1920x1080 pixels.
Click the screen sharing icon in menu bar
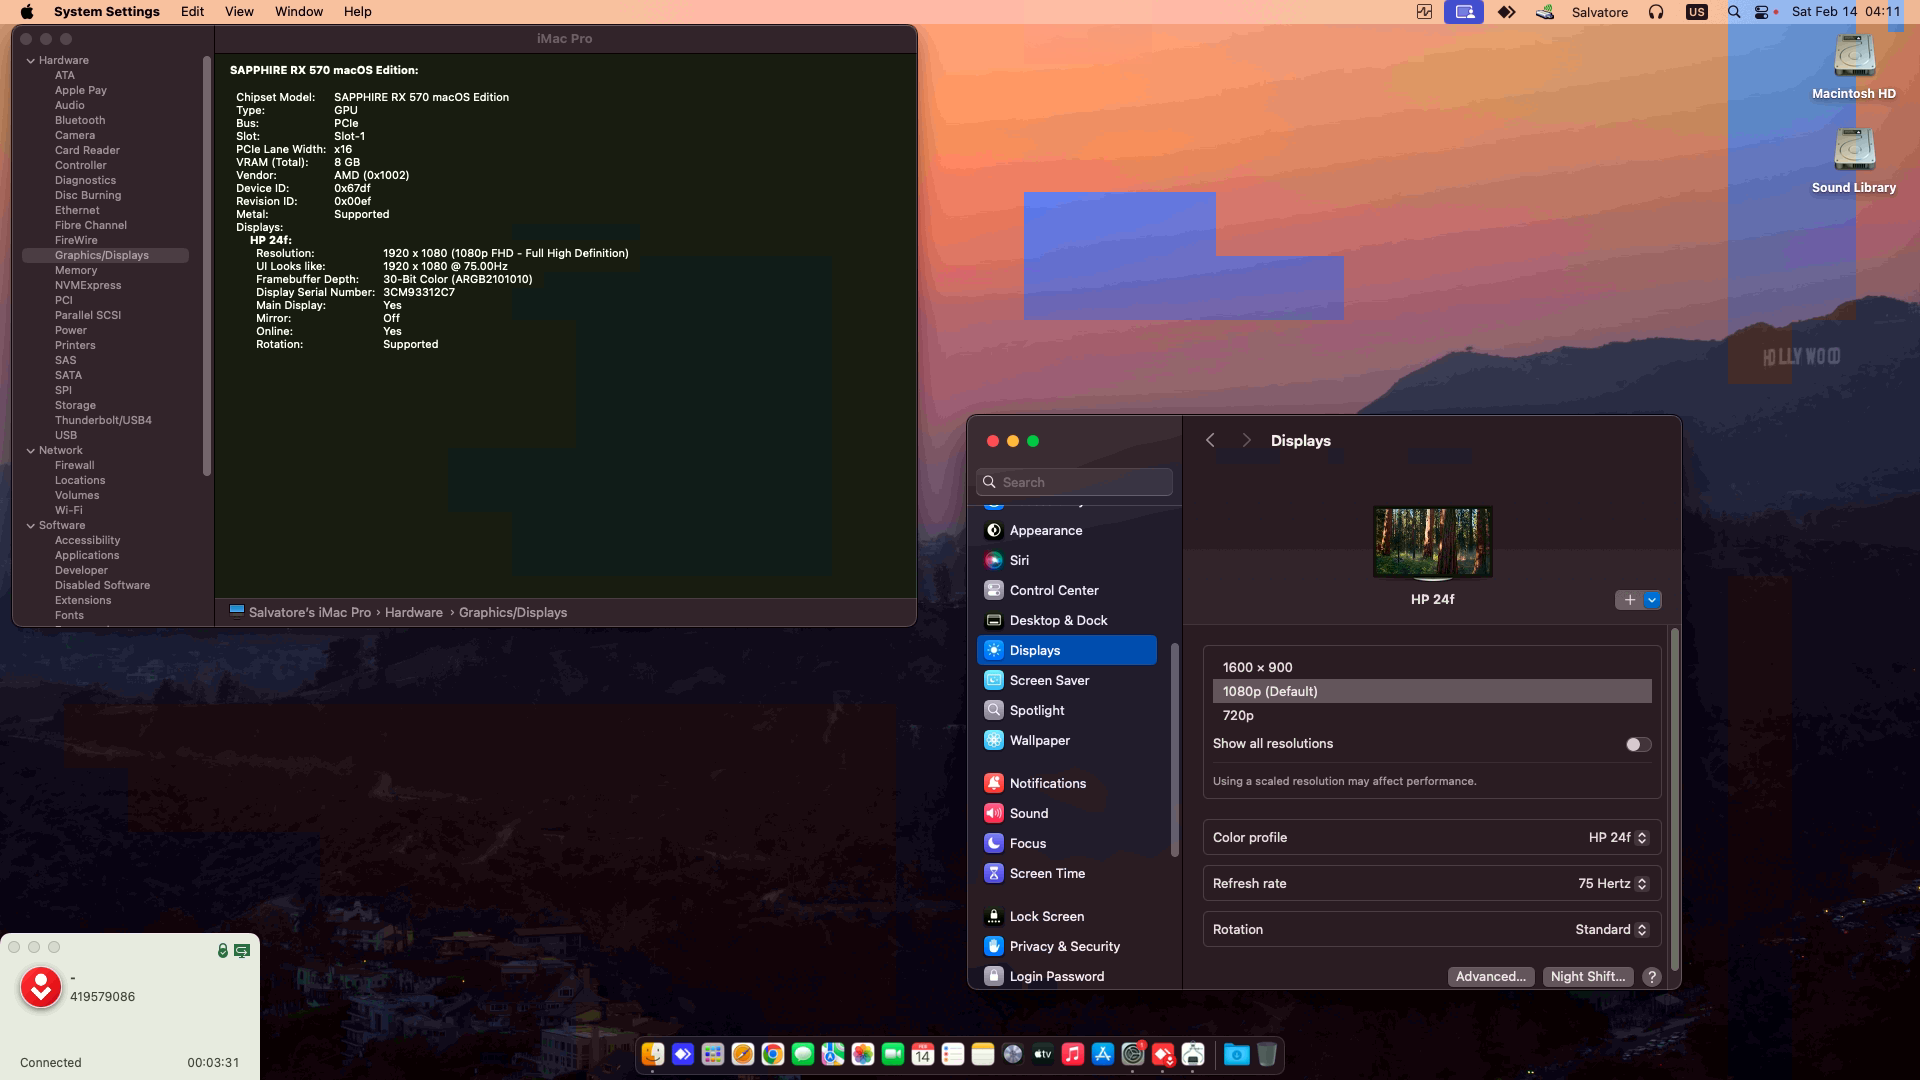tap(1464, 12)
